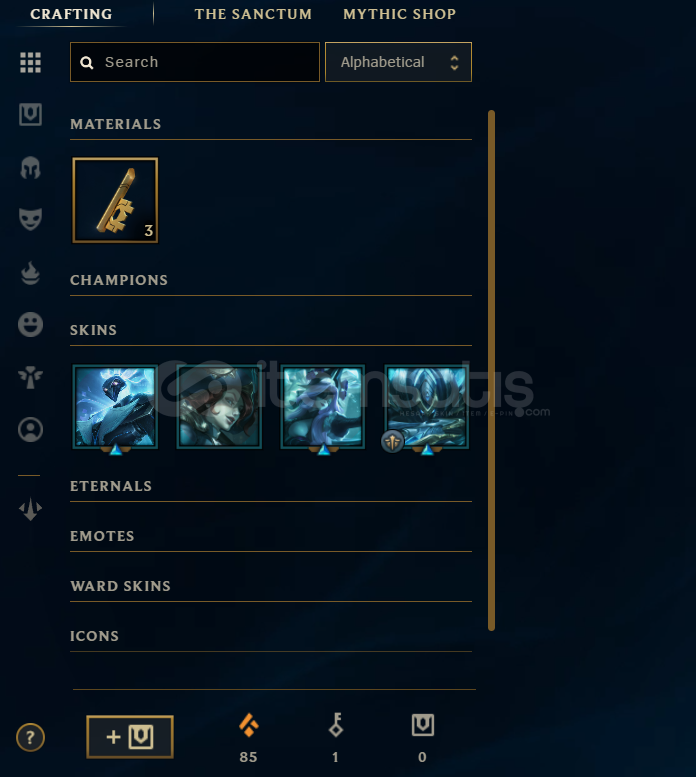Click the loot Search input field
This screenshot has width=696, height=777.
(x=195, y=62)
